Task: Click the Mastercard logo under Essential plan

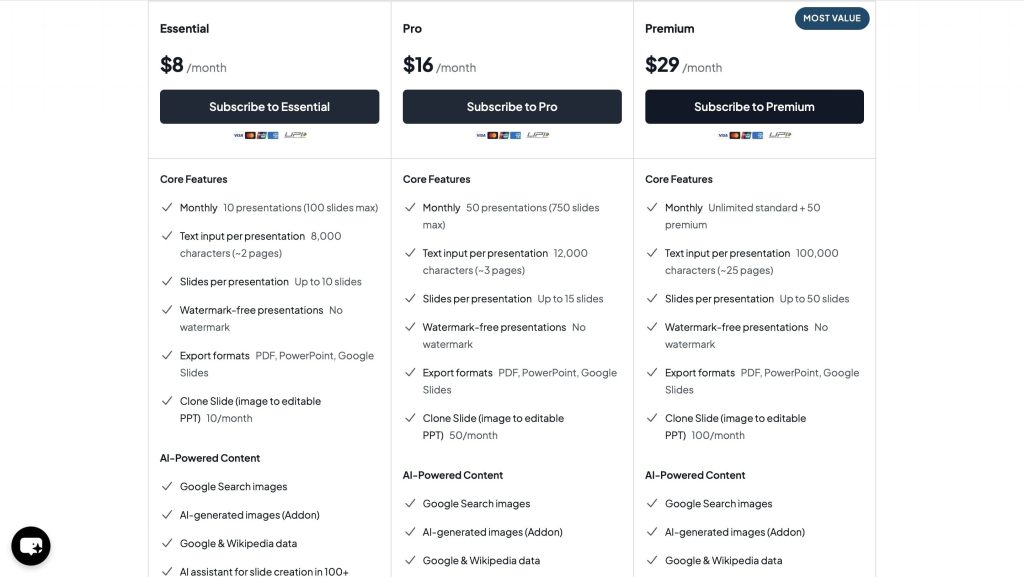Action: pos(250,135)
